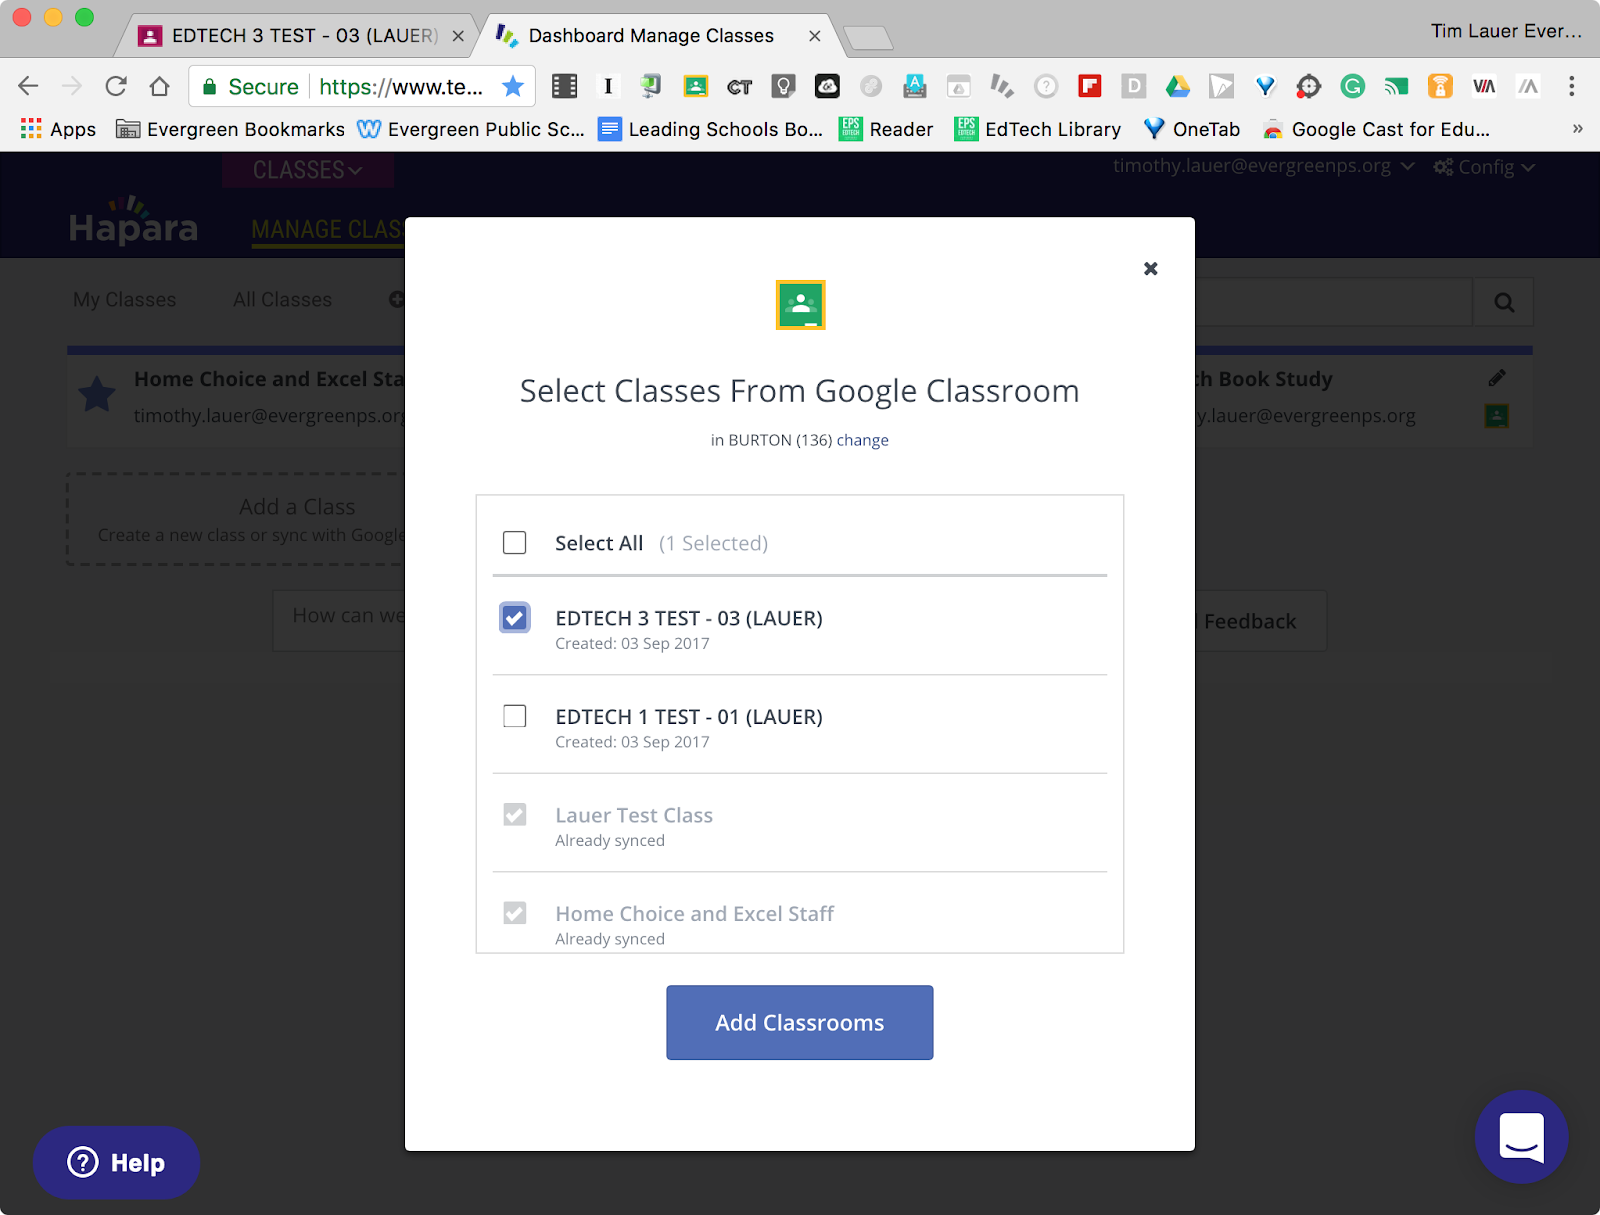The image size is (1600, 1215).
Task: Click the change link next to BURTON
Action: coord(863,440)
